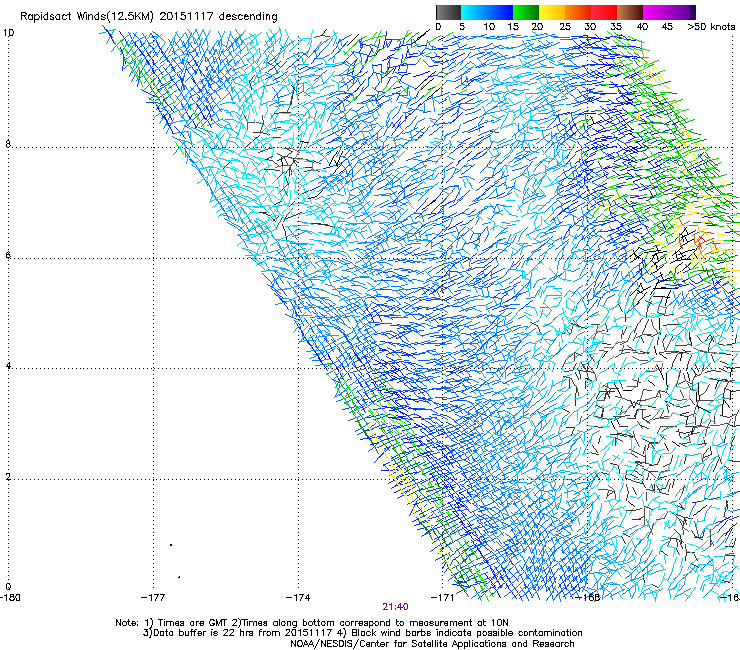The height and width of the screenshot is (650, 740).
Task: Click the latitude label '10' on left axis
Action: click(8, 33)
